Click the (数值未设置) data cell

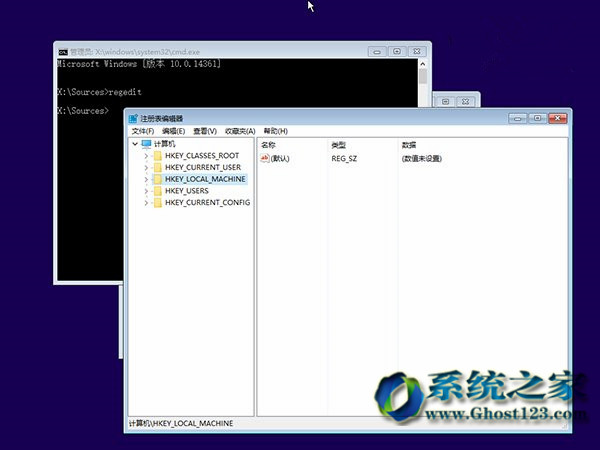[x=422, y=158]
